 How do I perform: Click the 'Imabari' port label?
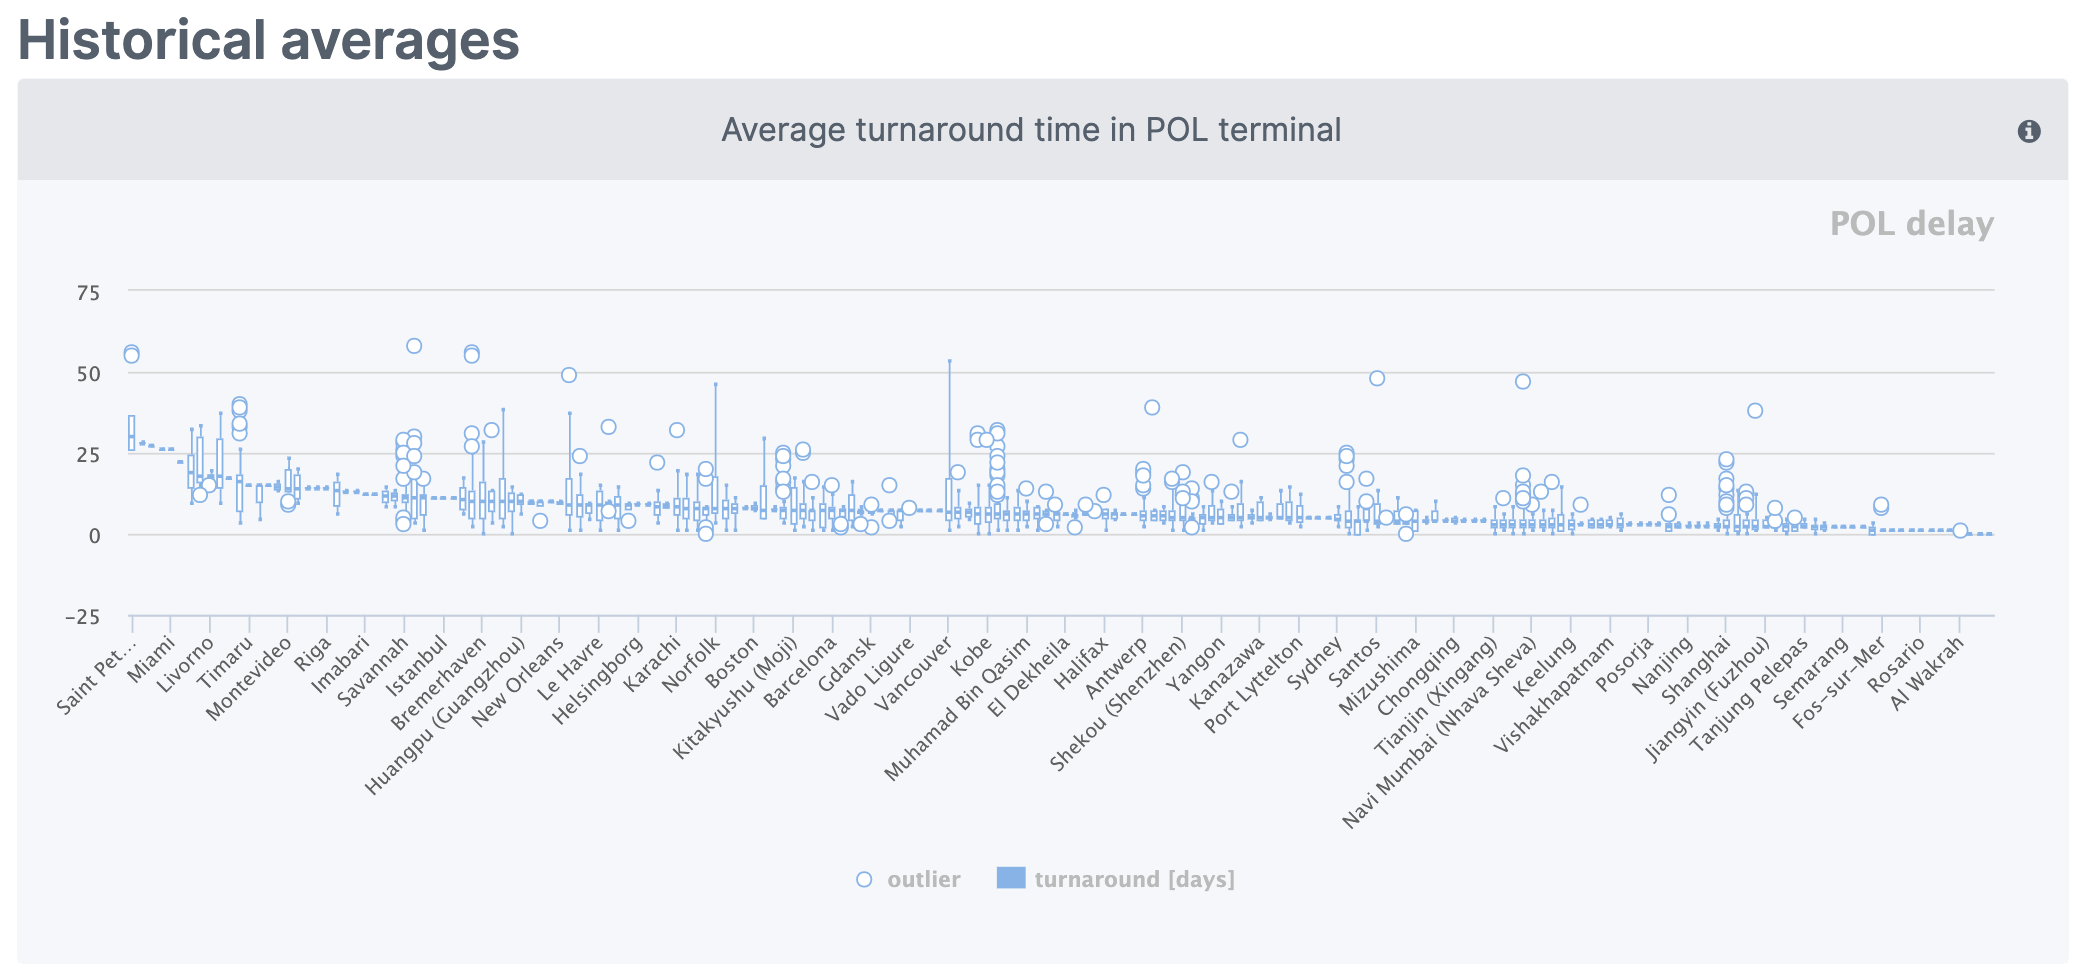(341, 665)
